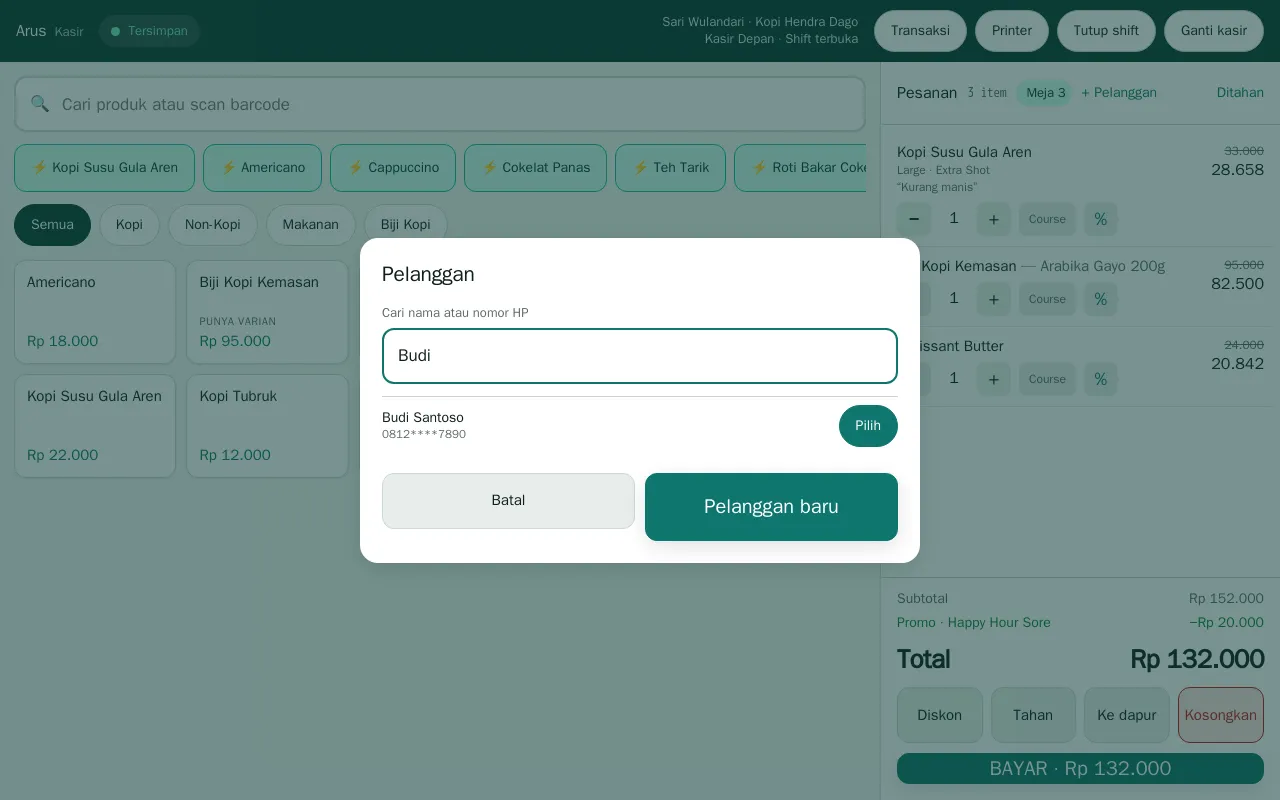Decrease quantity of Kopi Susu Gula Aren
The image size is (1280, 800).
tap(914, 219)
